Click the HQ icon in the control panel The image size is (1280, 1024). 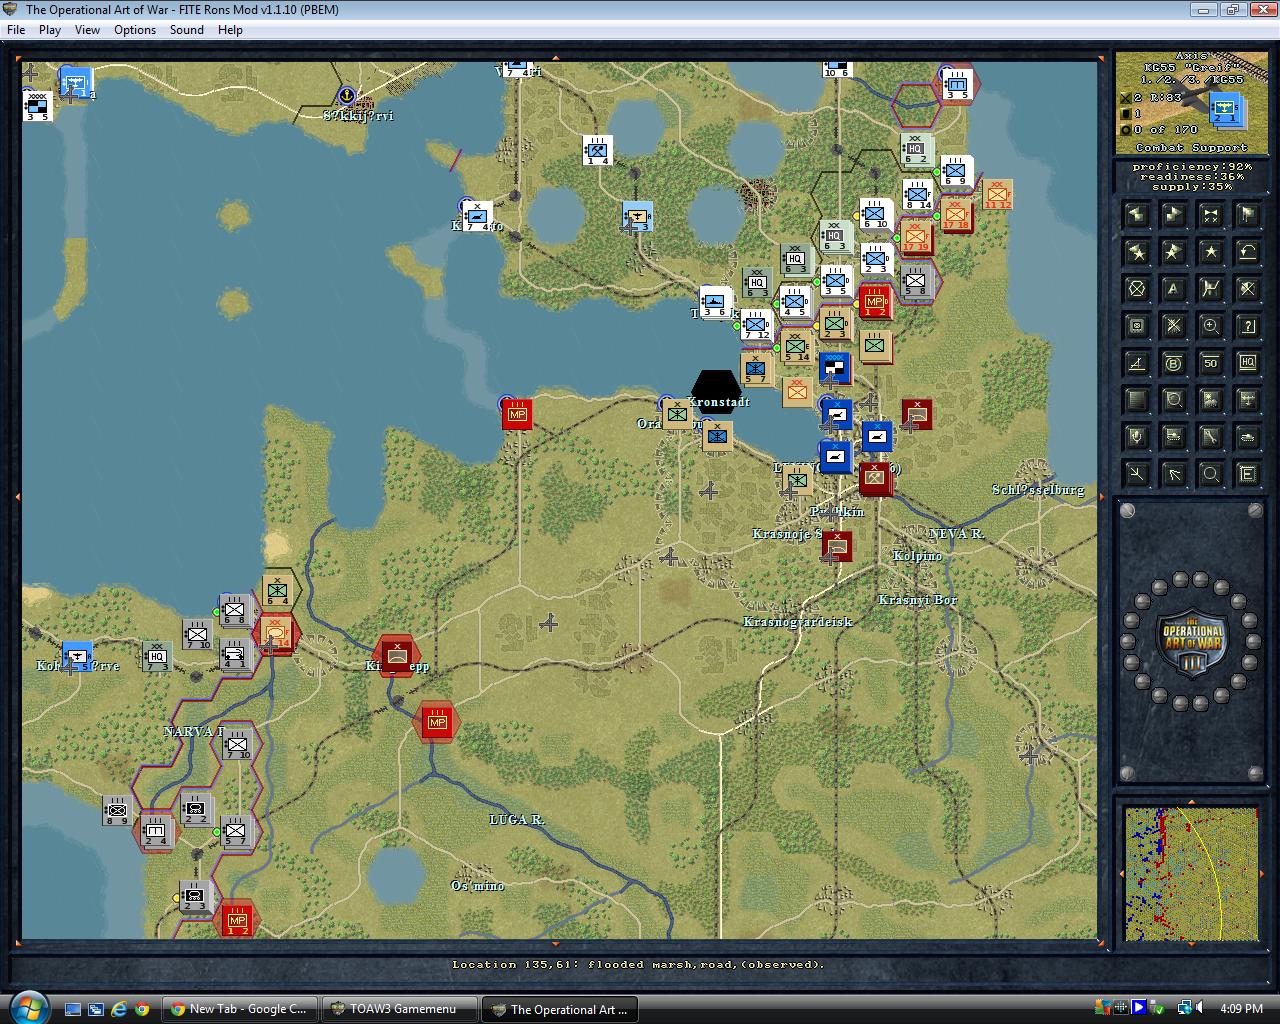pyautogui.click(x=1248, y=363)
